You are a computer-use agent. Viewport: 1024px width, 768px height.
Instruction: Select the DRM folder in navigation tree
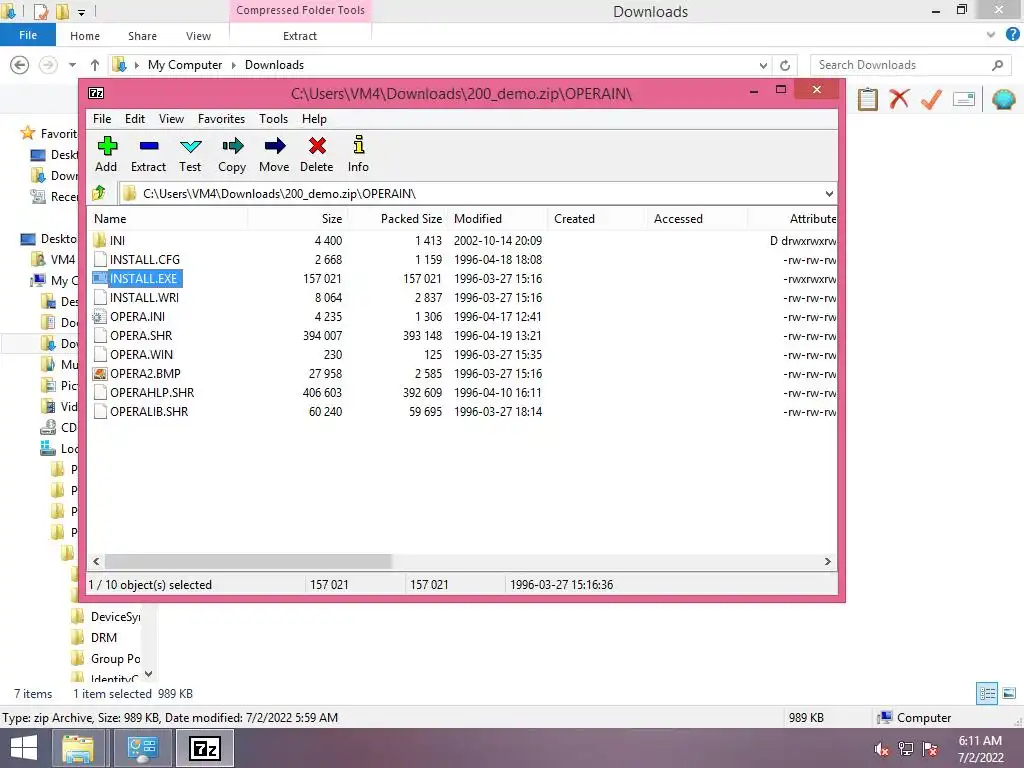click(103, 637)
